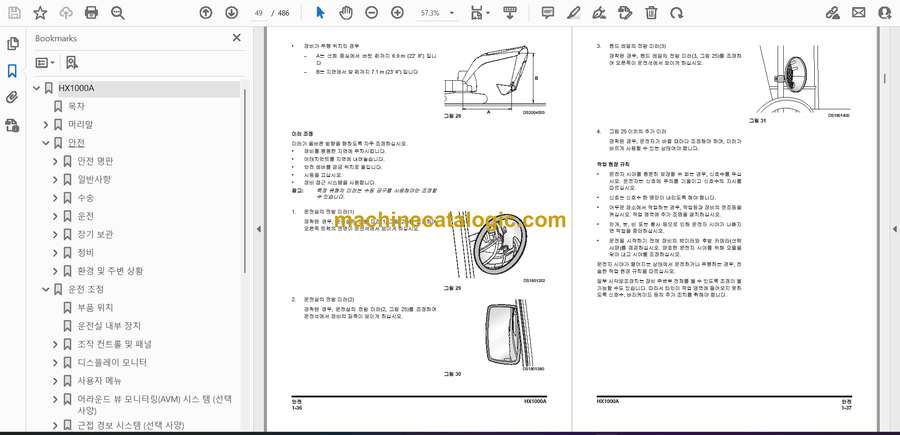Viewport: 900px width, 435px height.
Task: Close the Bookmarks panel
Action: (236, 38)
